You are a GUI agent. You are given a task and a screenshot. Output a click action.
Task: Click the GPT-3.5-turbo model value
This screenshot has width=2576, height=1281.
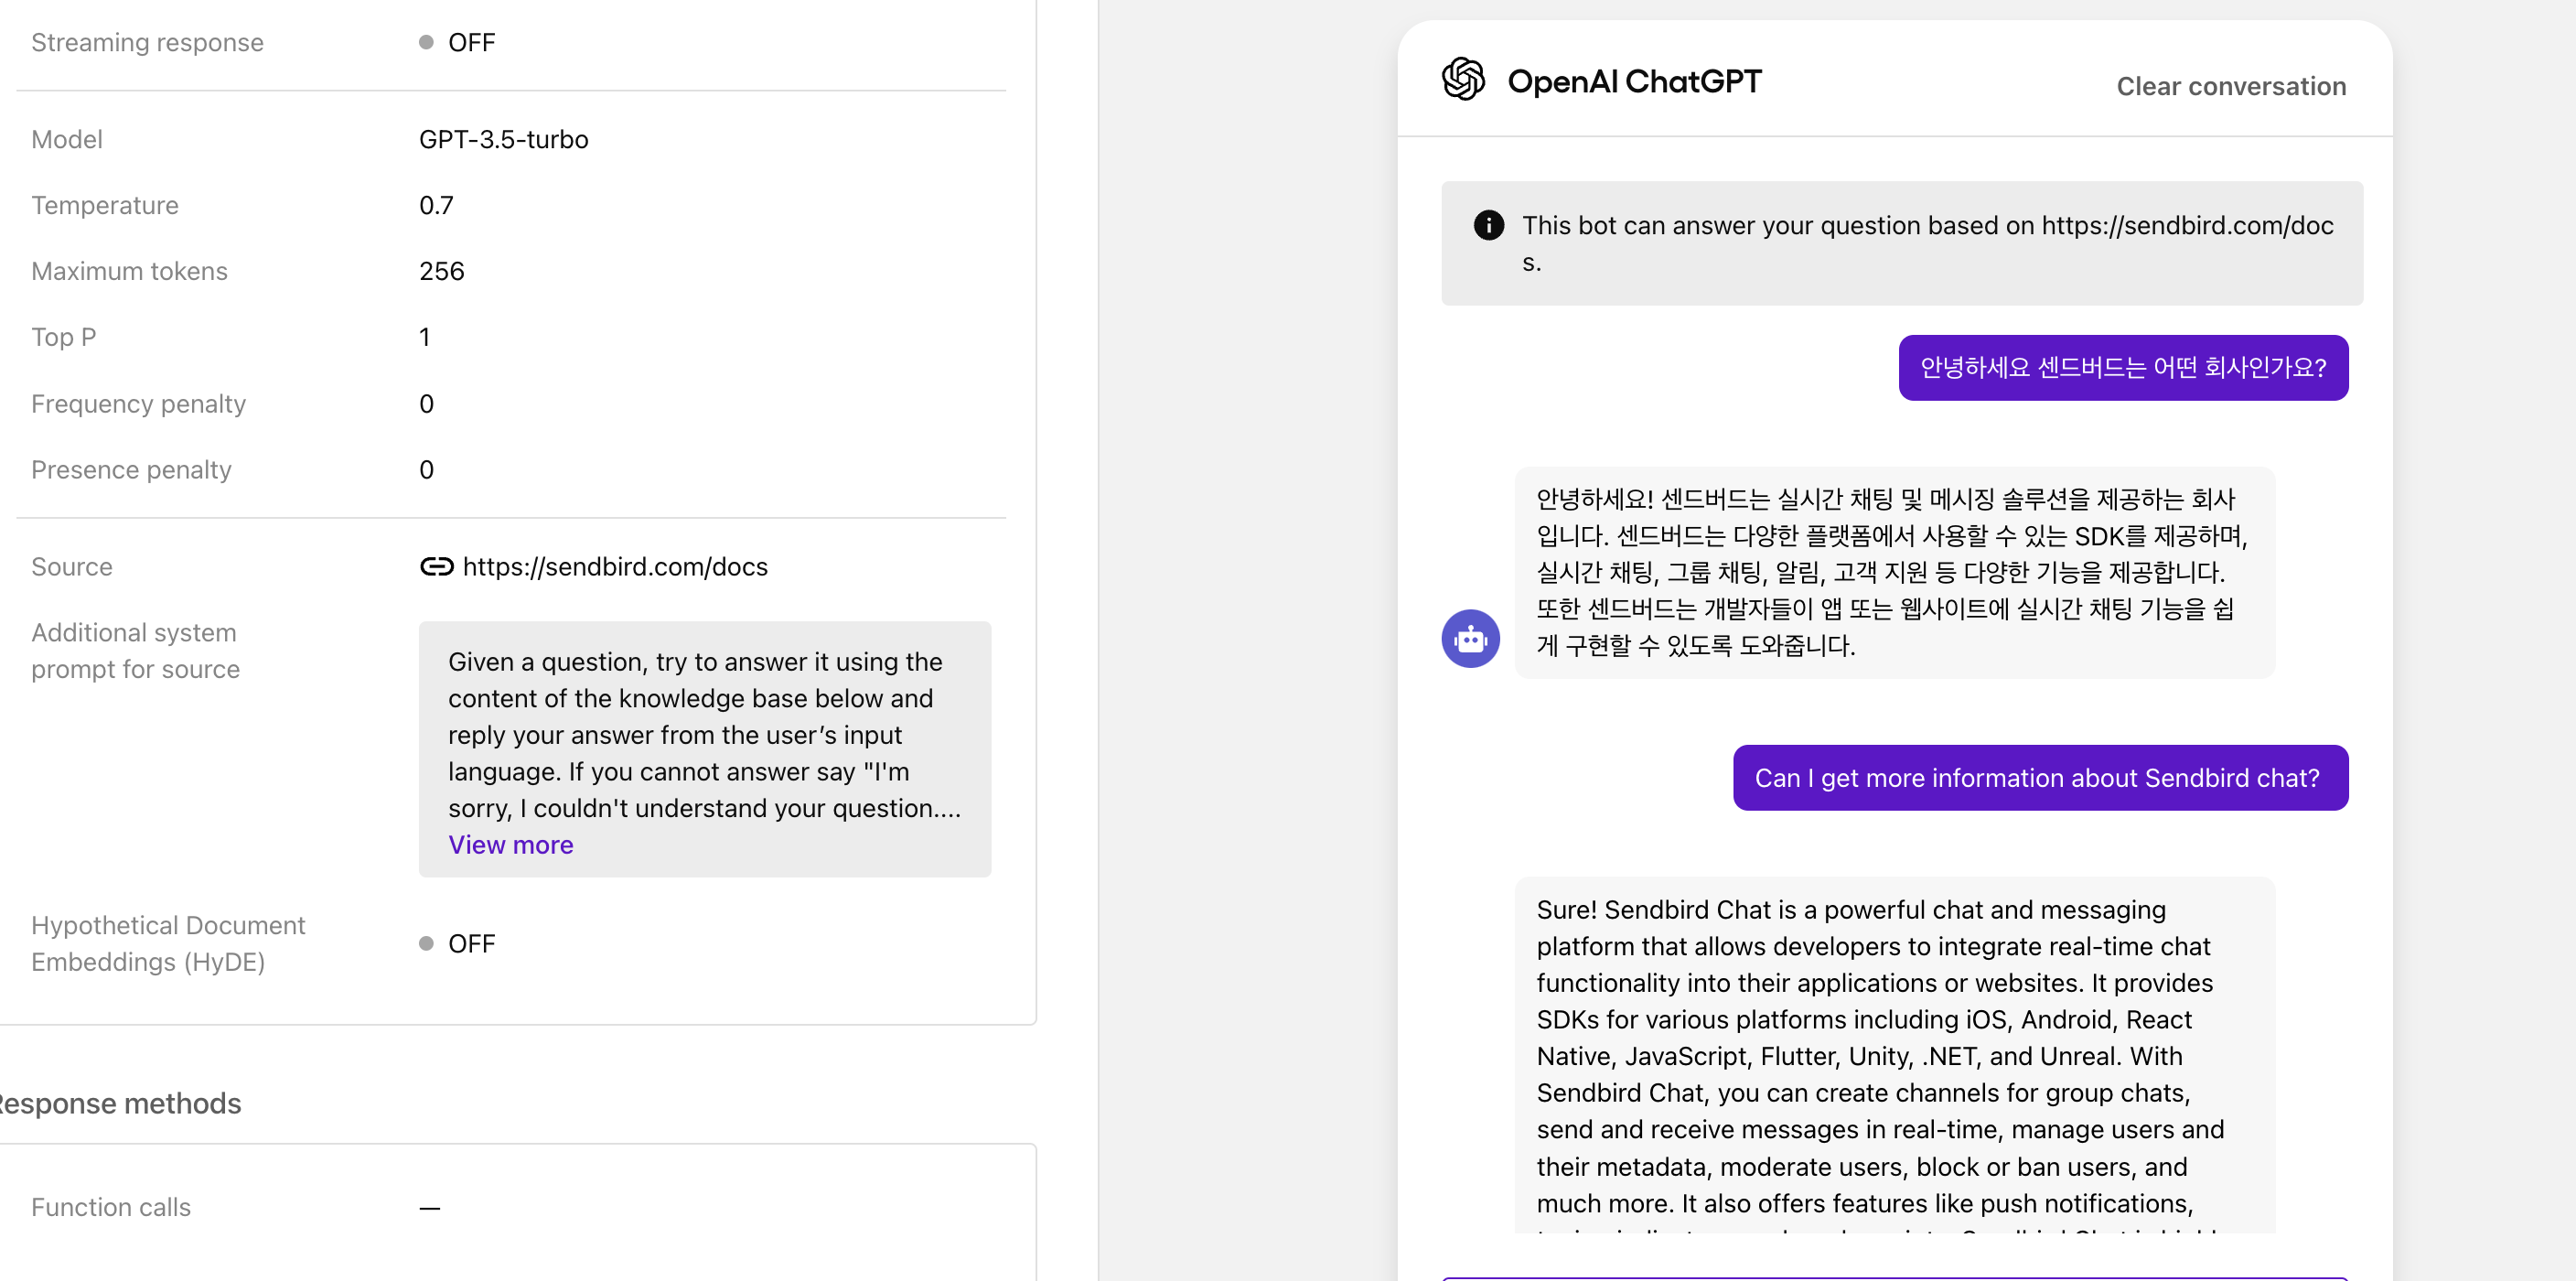tap(503, 139)
